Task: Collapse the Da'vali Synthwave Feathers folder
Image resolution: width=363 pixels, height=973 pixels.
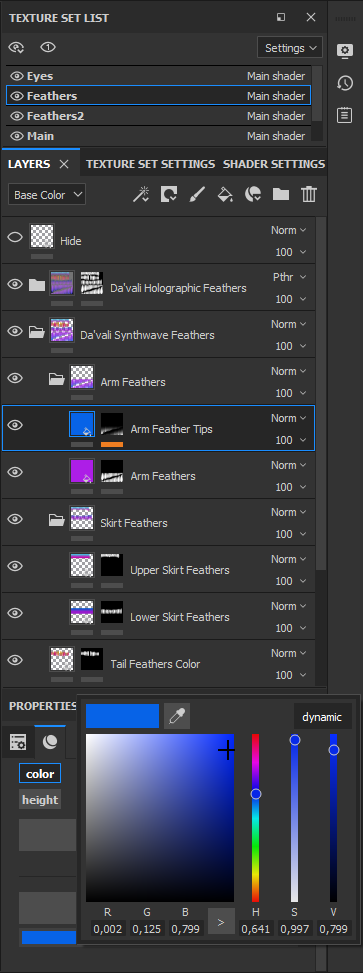Action: point(37,332)
